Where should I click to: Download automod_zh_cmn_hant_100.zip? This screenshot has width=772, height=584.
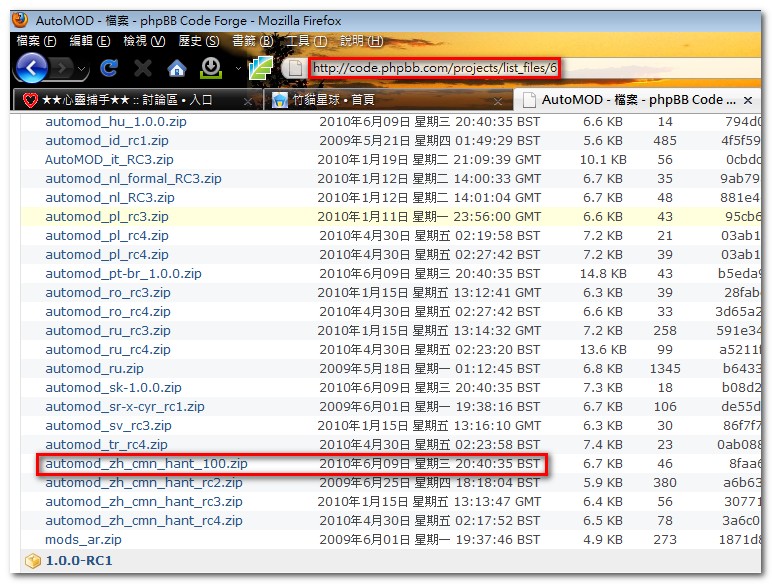[146, 464]
